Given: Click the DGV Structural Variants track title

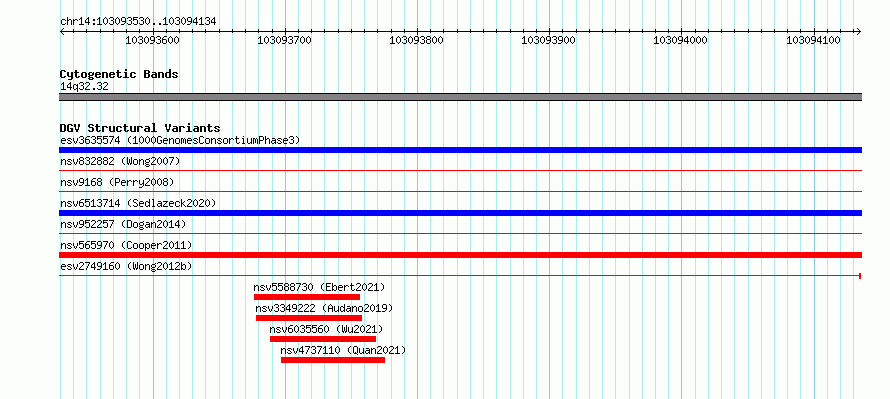Looking at the screenshot, I should 140,128.
